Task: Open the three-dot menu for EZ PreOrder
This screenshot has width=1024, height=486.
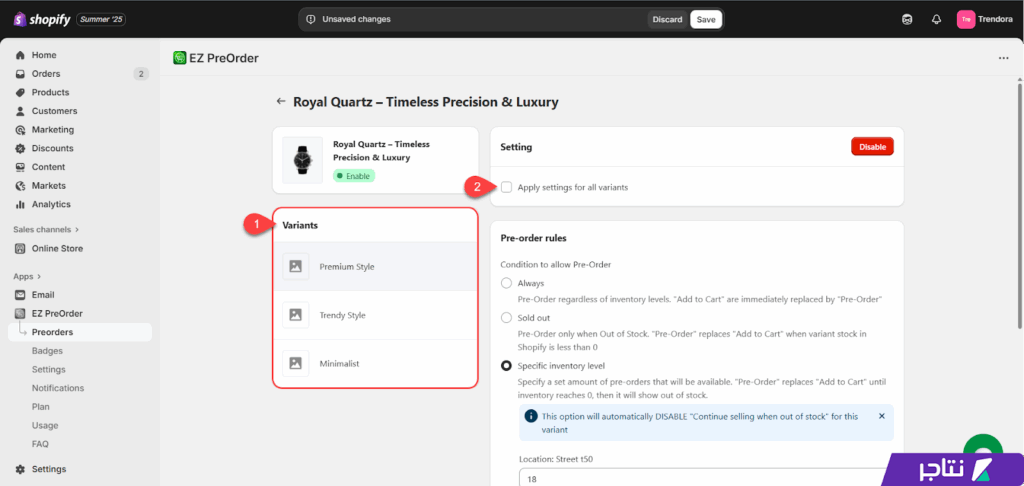Action: (x=1003, y=58)
